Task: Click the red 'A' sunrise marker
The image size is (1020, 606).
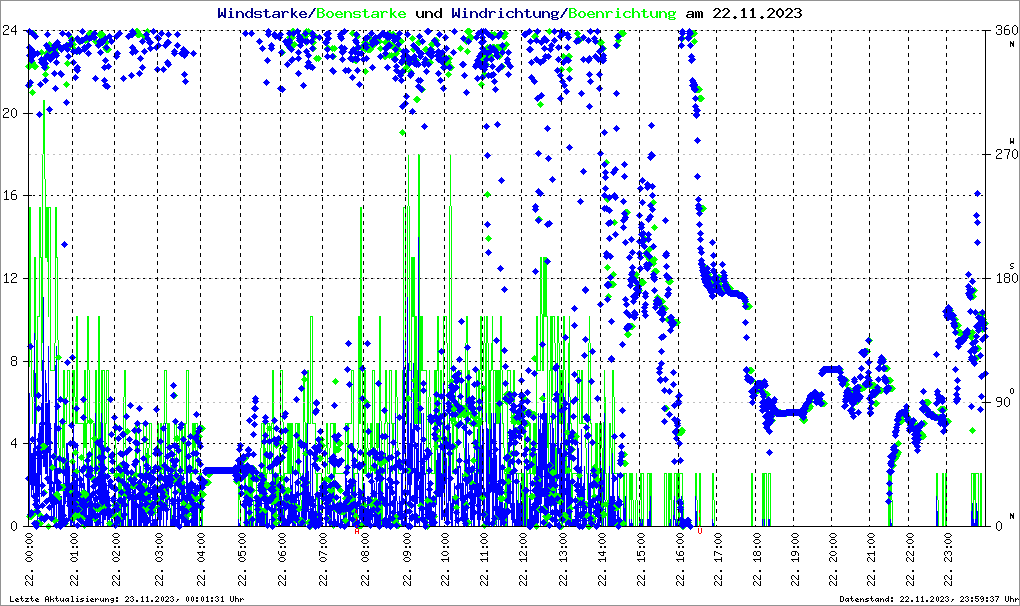Action: (x=356, y=531)
